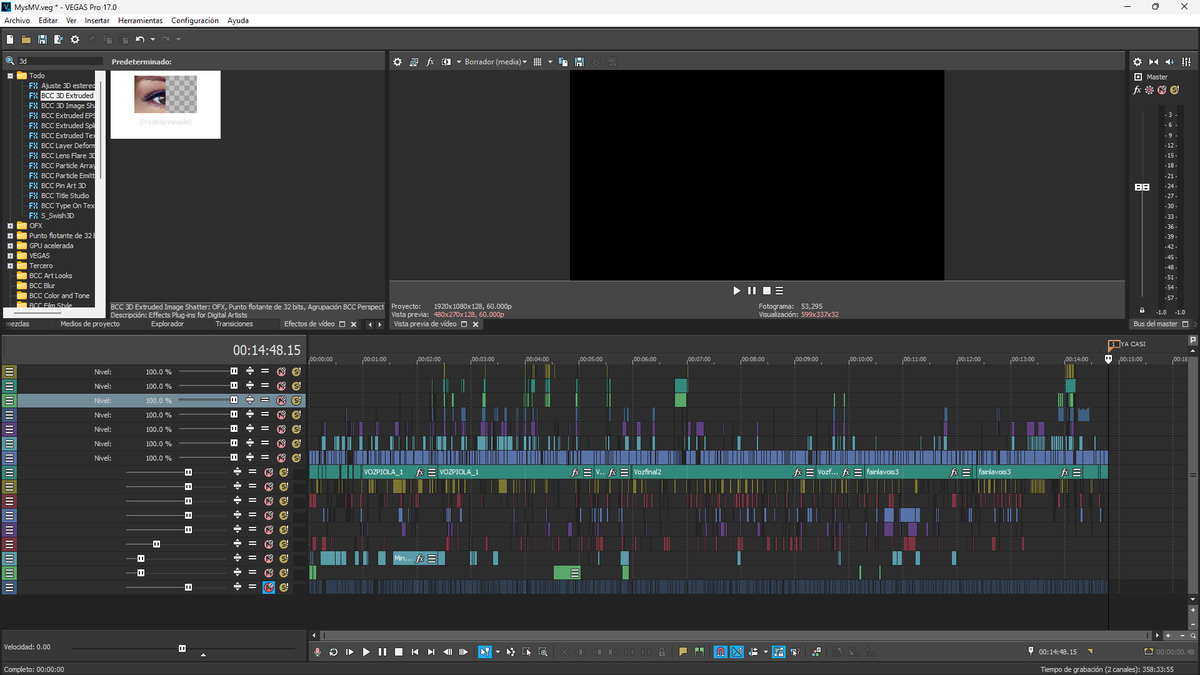Play from start in the timeline transport

[349, 651]
